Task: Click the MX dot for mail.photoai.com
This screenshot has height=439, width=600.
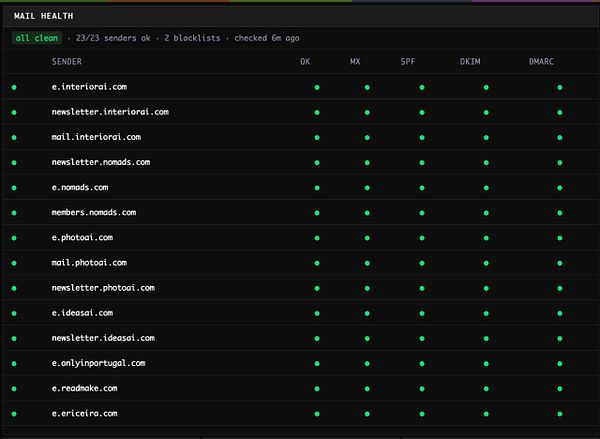Action: coord(367,263)
